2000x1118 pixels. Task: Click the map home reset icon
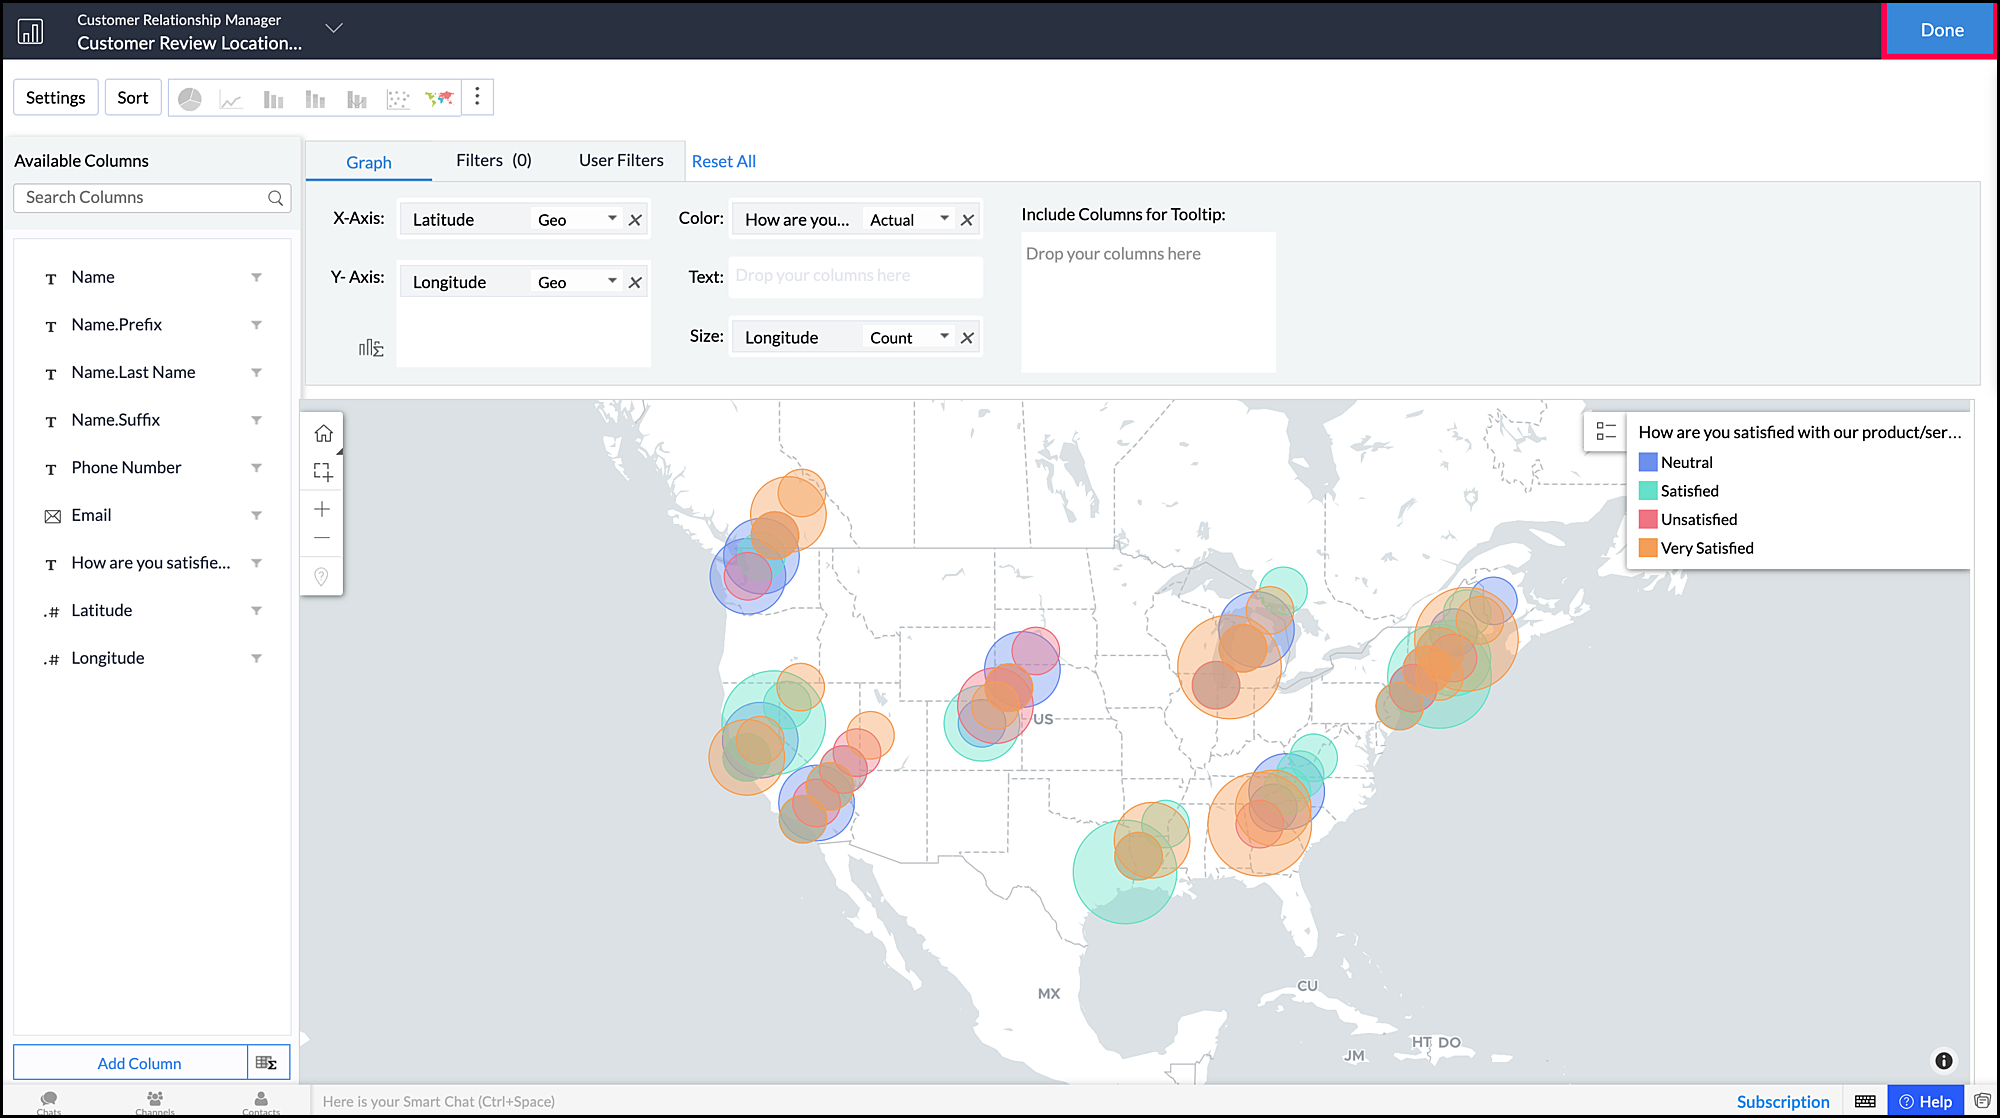(x=323, y=433)
